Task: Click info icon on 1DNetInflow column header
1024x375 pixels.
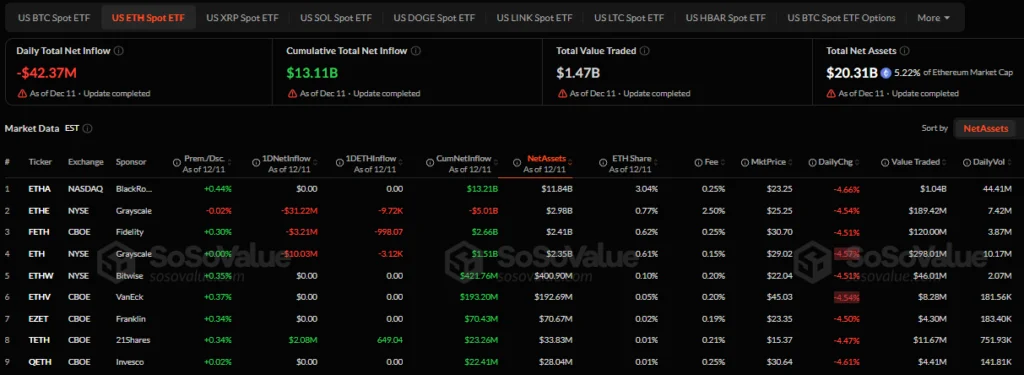Action: 257,162
